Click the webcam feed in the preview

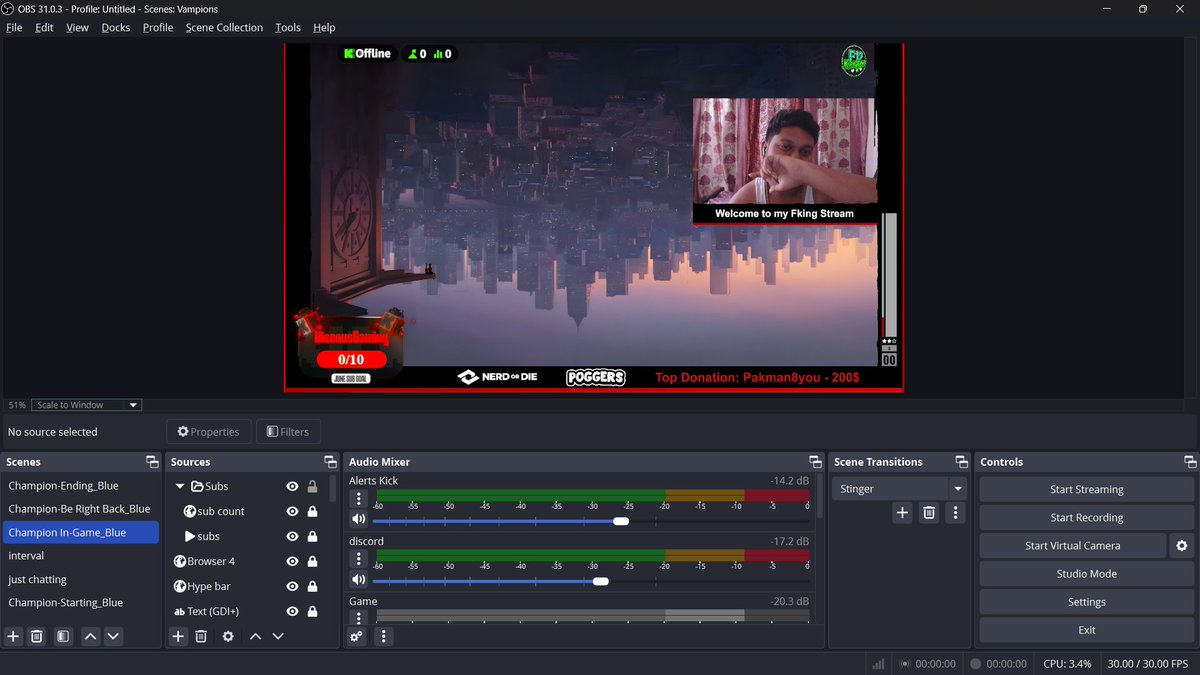coord(785,151)
